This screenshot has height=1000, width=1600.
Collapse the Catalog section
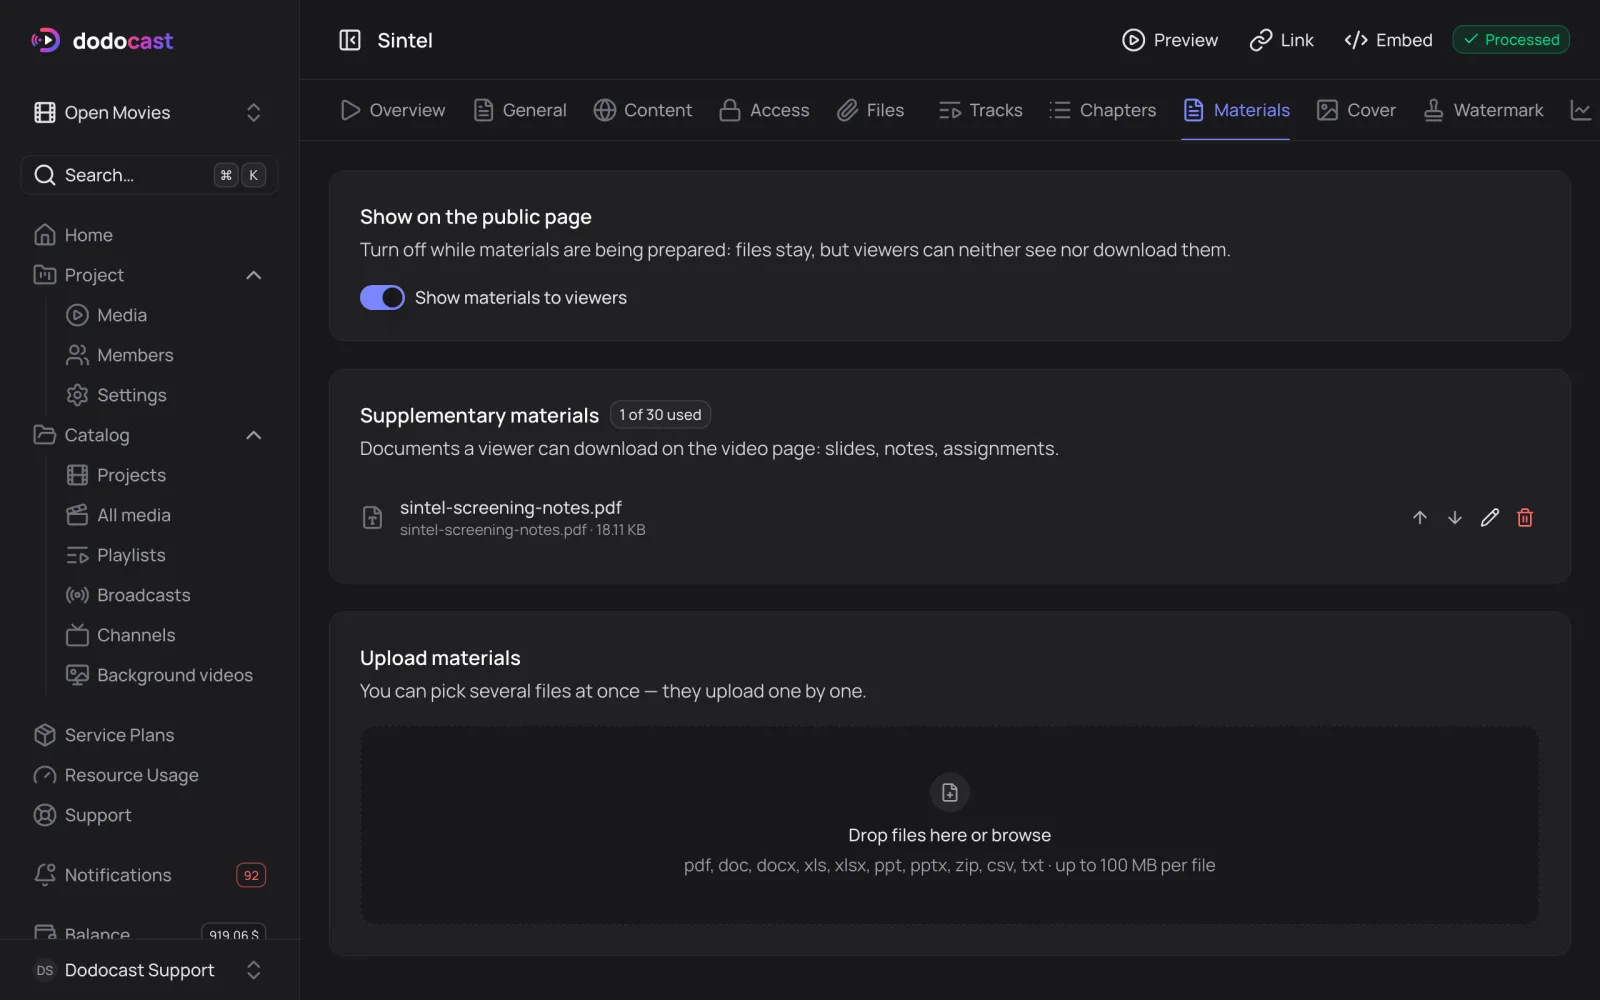tap(254, 435)
